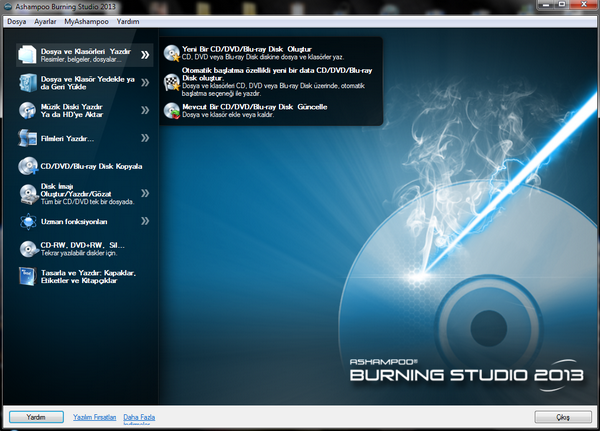
Task: Click the Çıkış button
Action: (x=563, y=416)
